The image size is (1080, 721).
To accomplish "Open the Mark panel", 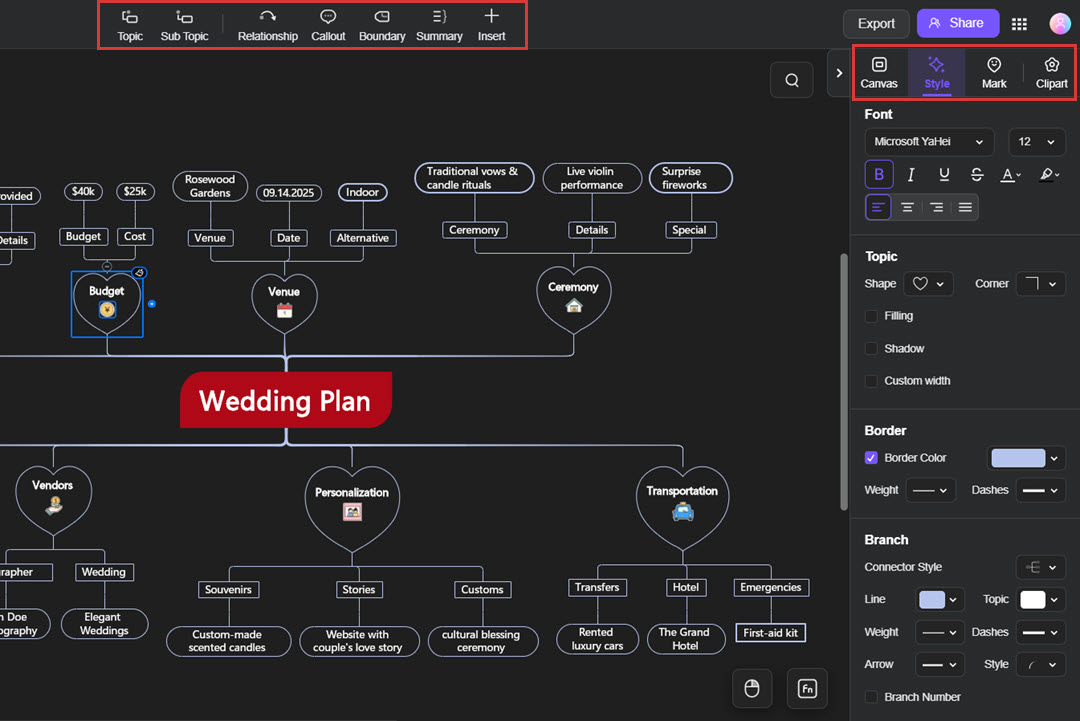I will coord(993,72).
